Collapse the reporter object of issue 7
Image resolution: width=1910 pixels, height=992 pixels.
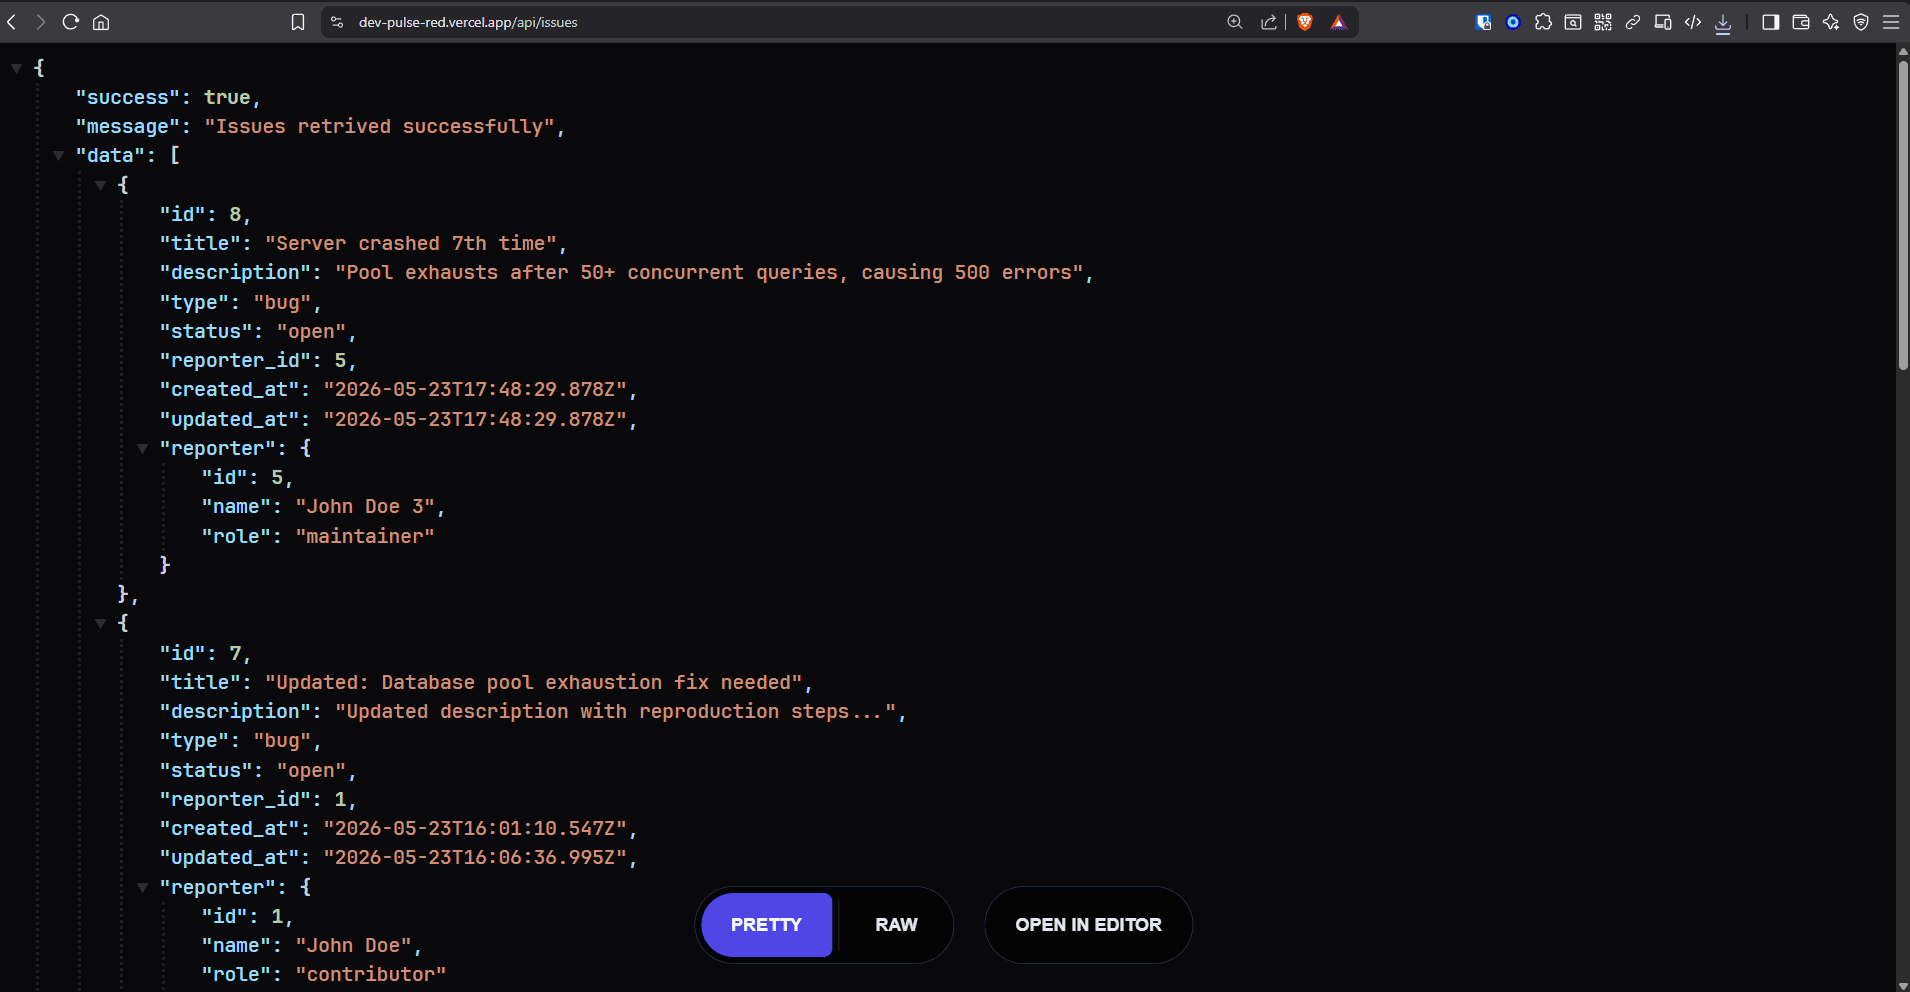click(x=142, y=887)
